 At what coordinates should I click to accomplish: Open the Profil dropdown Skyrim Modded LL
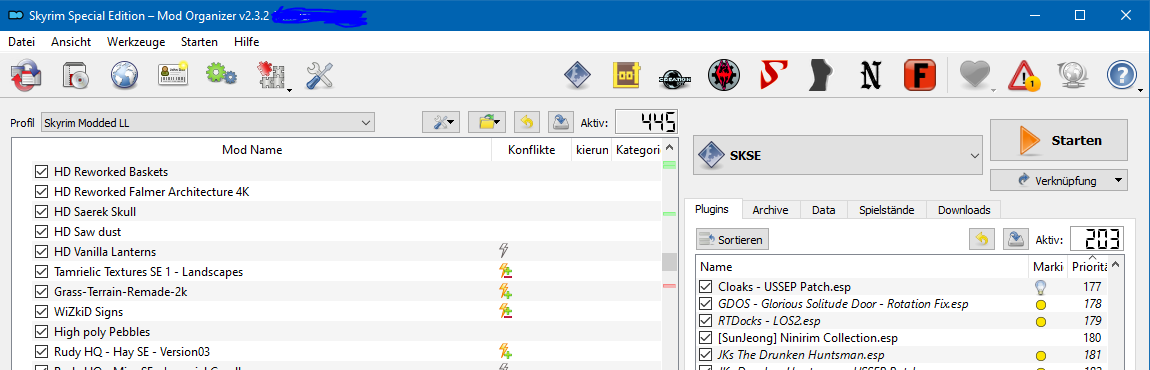click(208, 123)
